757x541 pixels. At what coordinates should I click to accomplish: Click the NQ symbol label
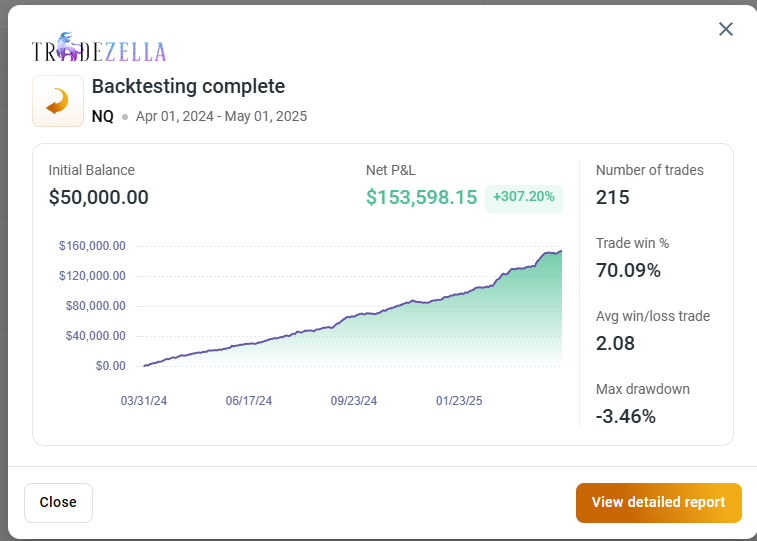(x=103, y=117)
